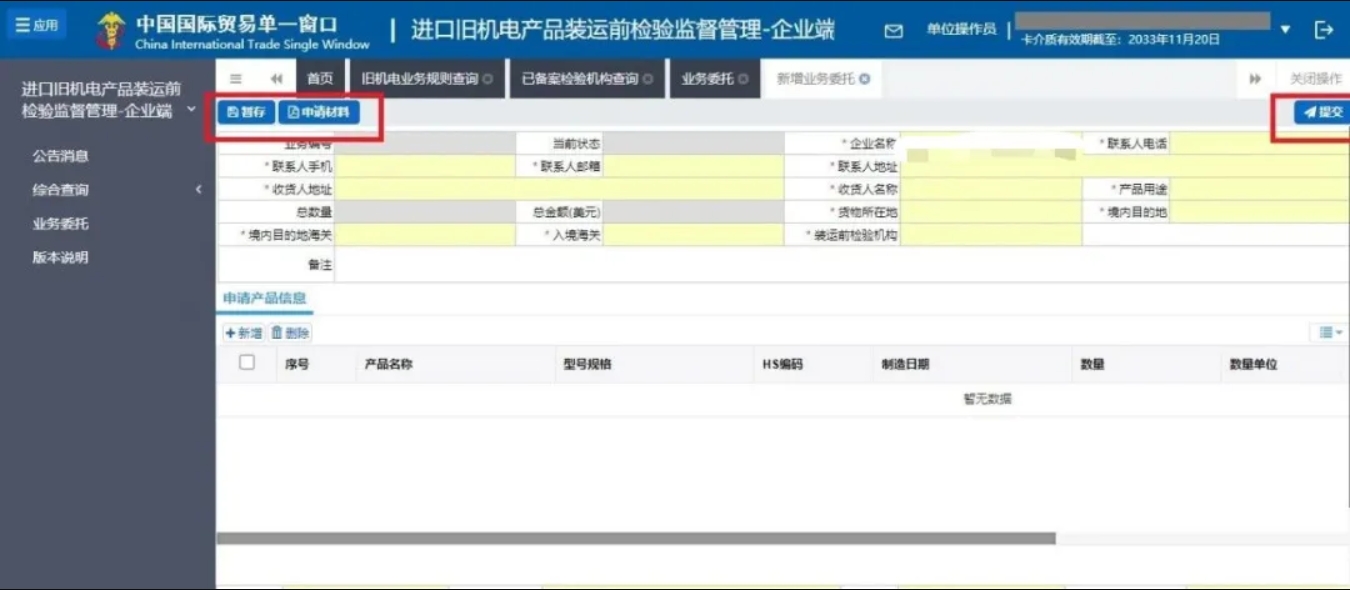This screenshot has width=1350, height=590.
Task: Click the 关闭操作 close operations button
Action: tap(1315, 79)
